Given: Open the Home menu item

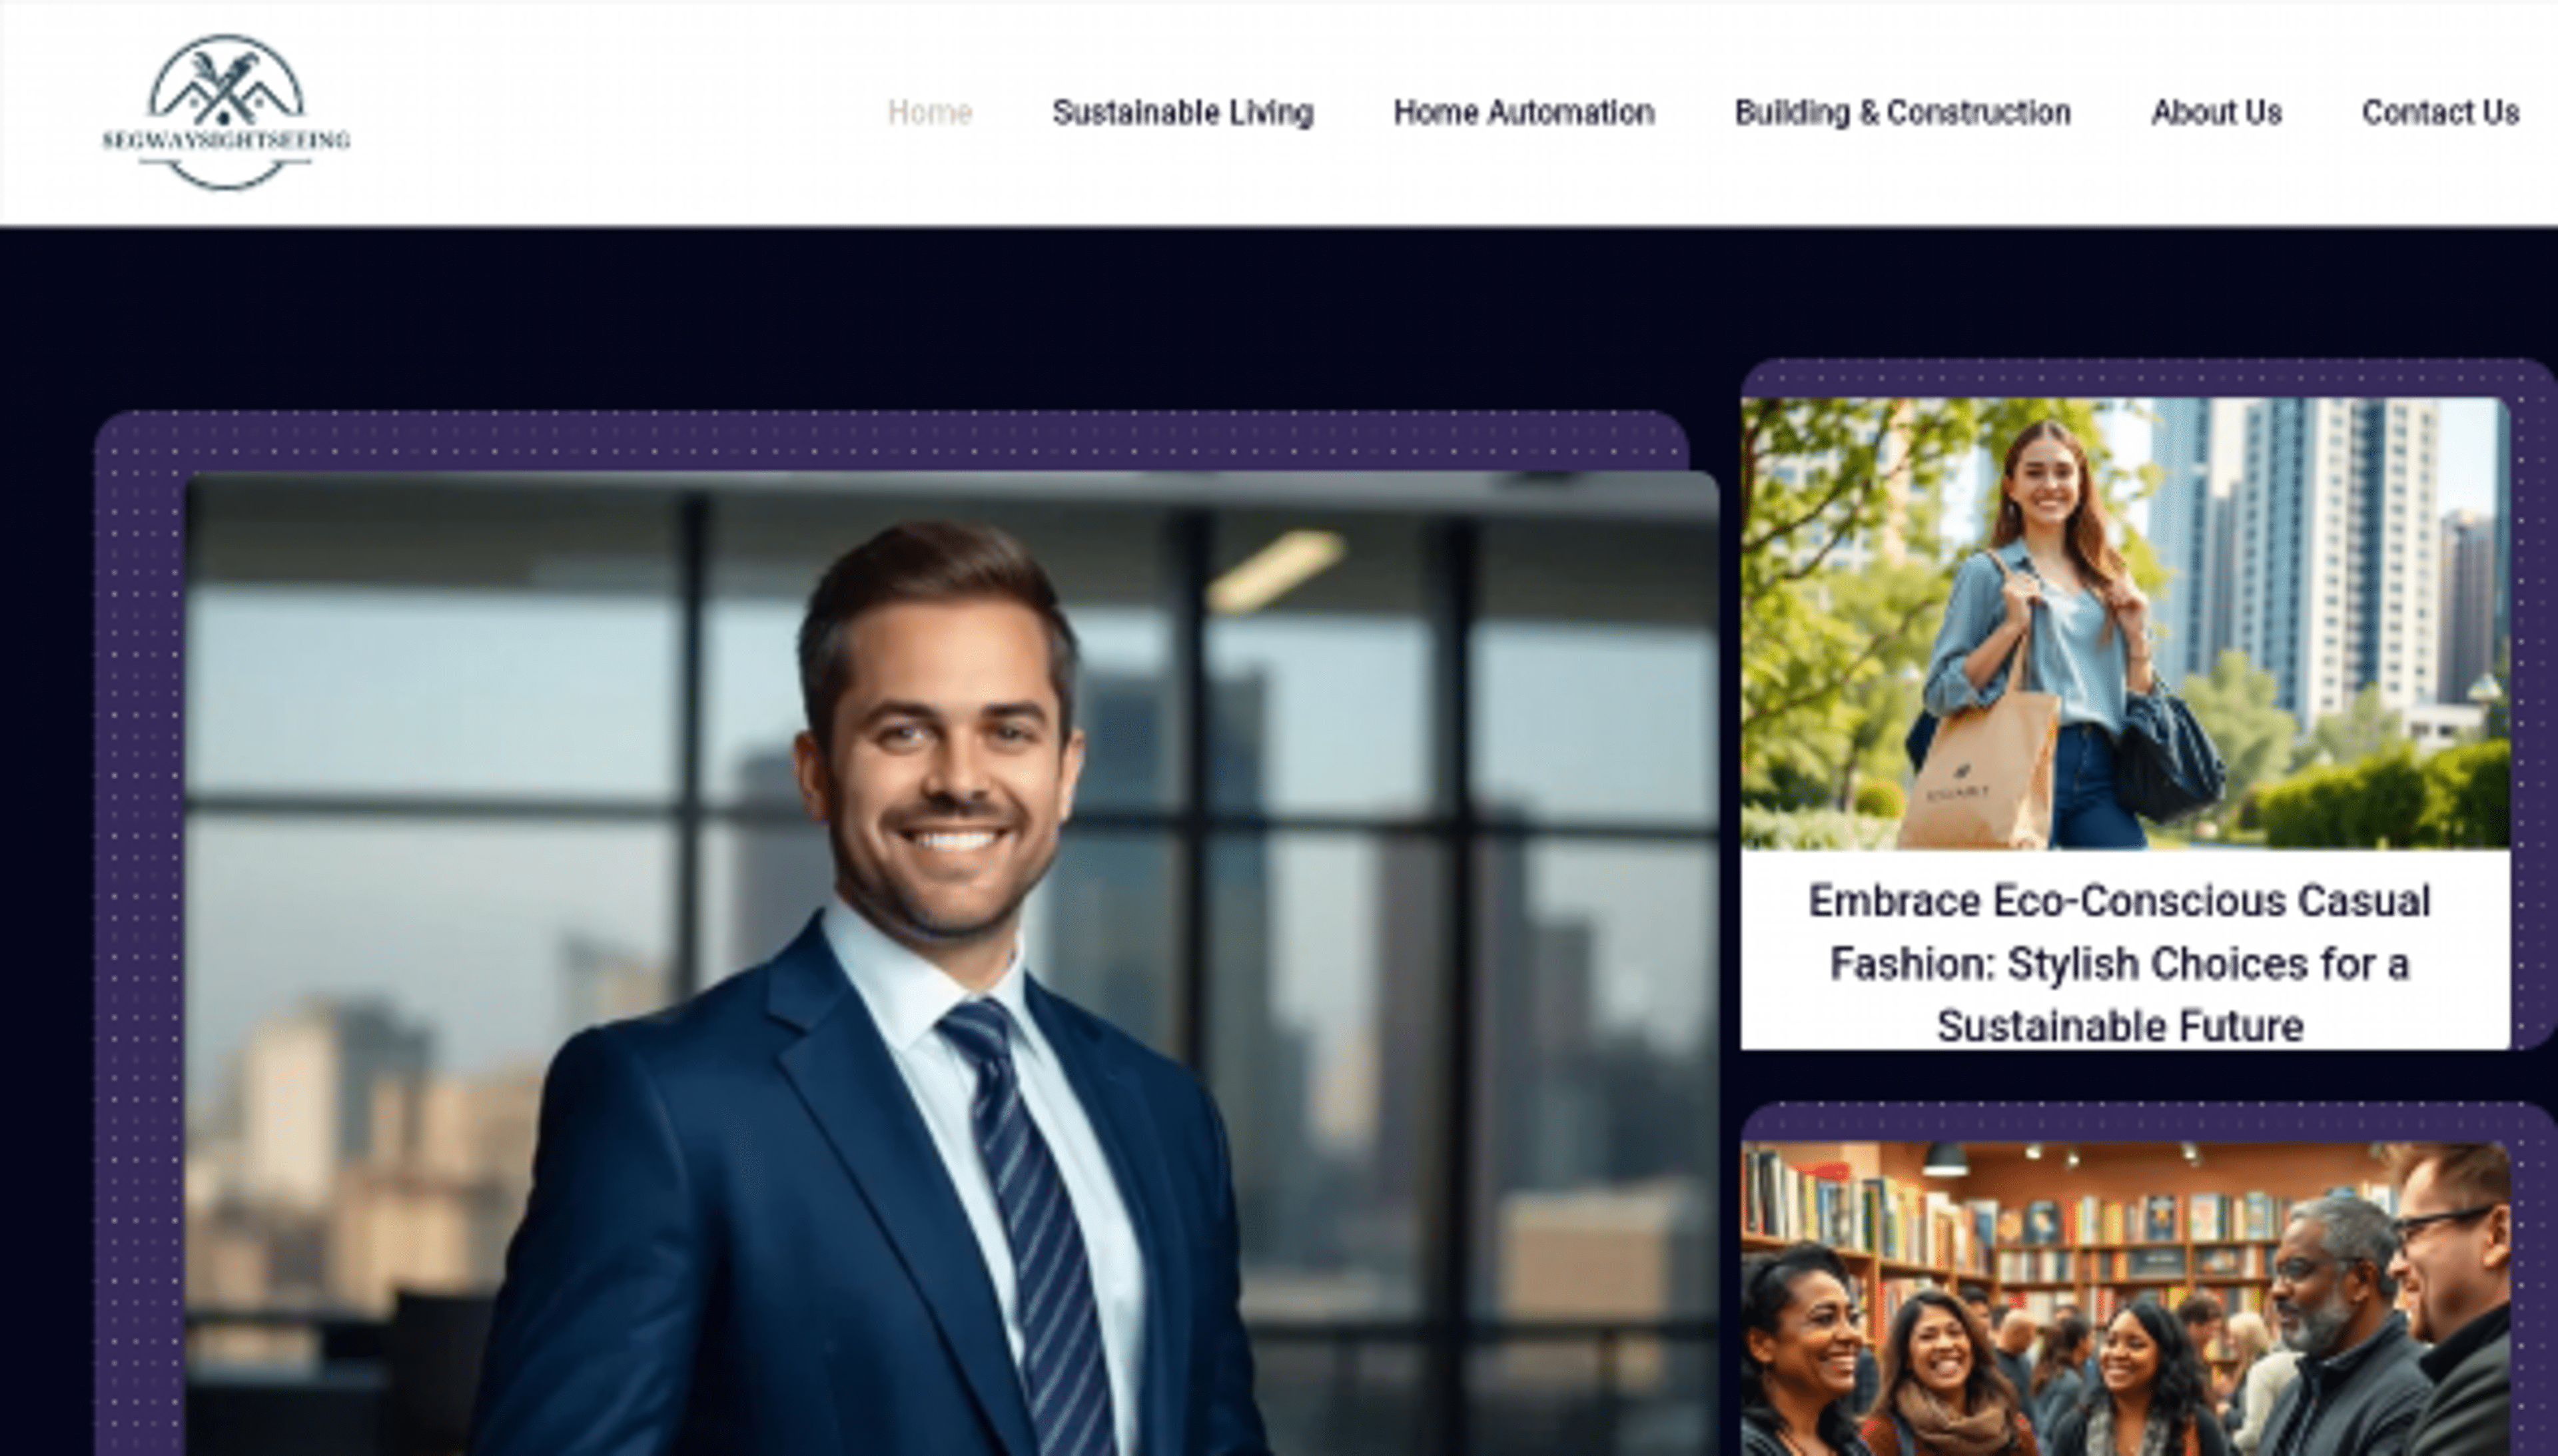Looking at the screenshot, I should tap(929, 112).
